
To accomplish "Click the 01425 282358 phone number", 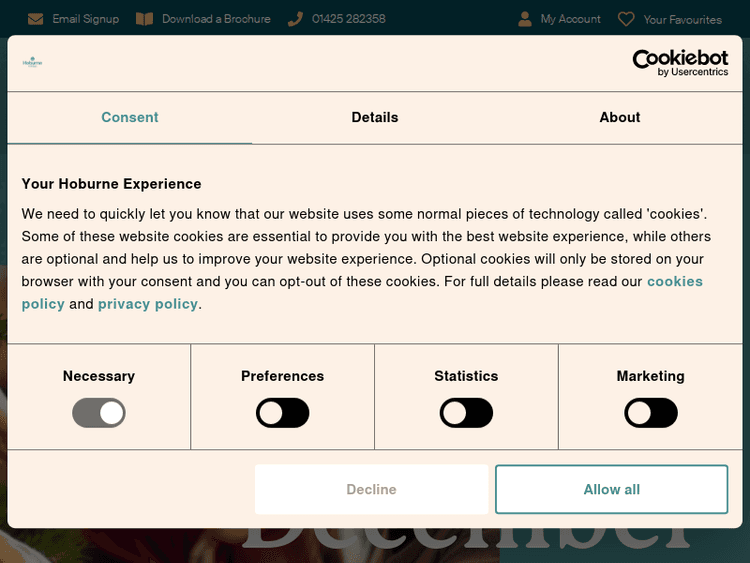I will pos(348,19).
